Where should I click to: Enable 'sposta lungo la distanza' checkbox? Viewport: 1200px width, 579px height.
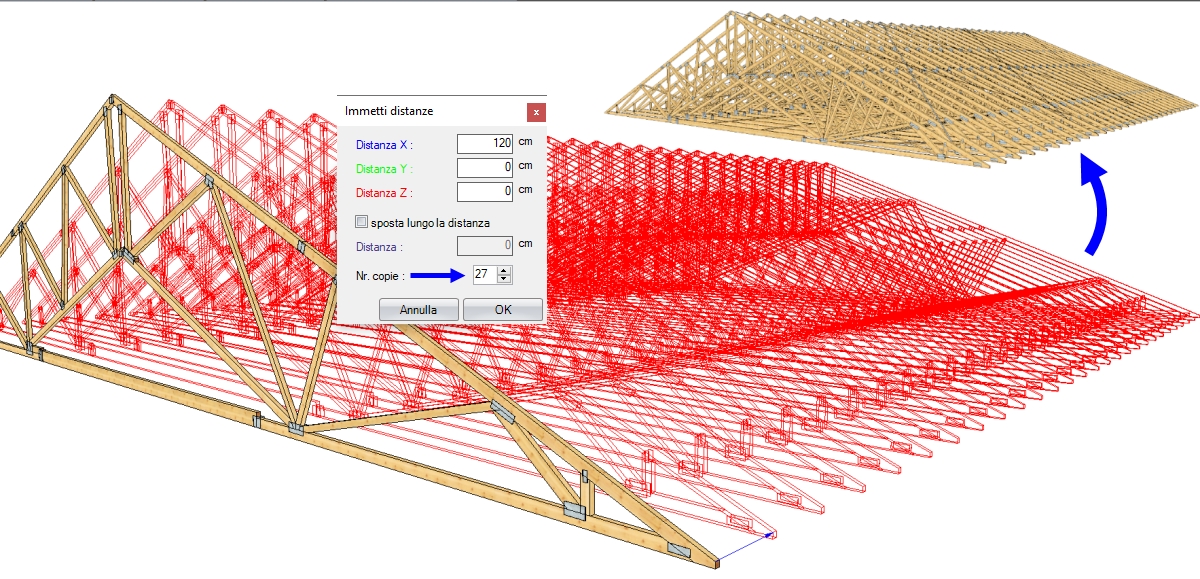(x=362, y=221)
